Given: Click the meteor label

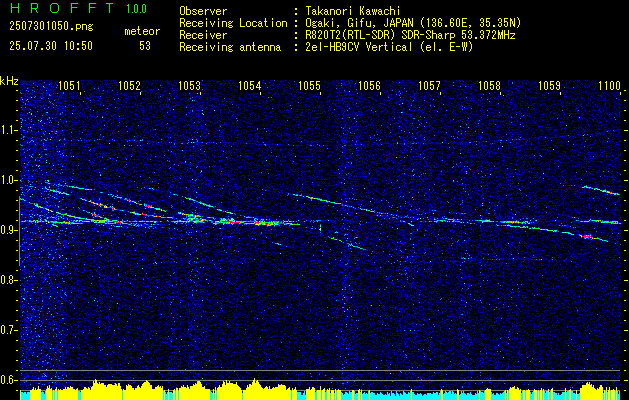Looking at the screenshot, I should (142, 31).
